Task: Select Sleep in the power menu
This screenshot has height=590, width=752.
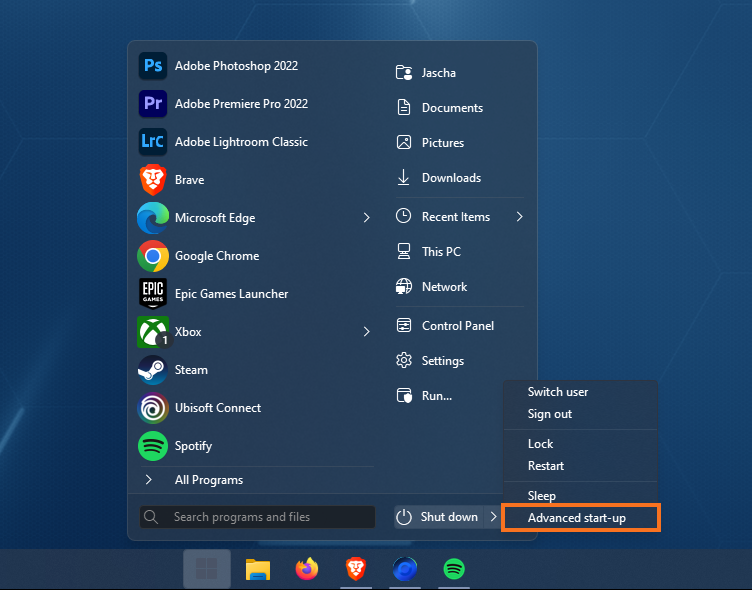Action: click(x=542, y=496)
